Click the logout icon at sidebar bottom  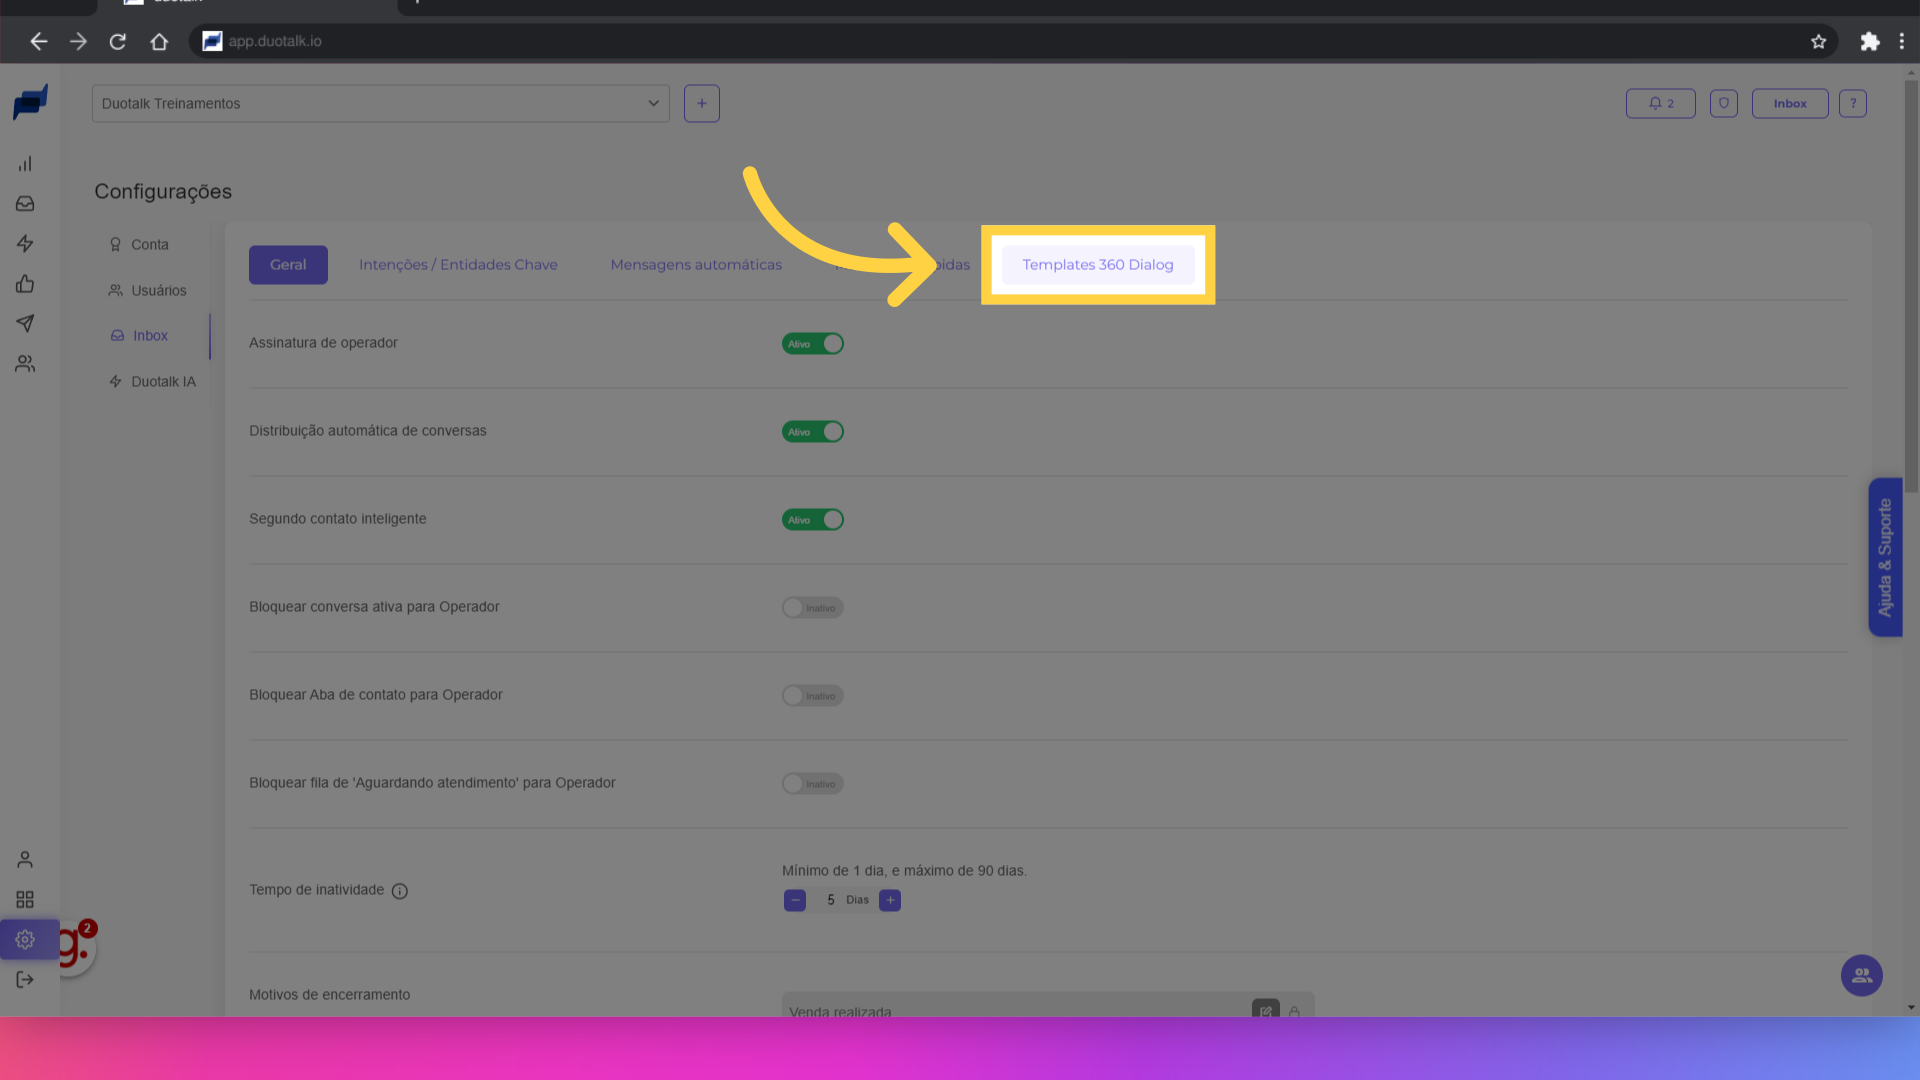[x=25, y=980]
